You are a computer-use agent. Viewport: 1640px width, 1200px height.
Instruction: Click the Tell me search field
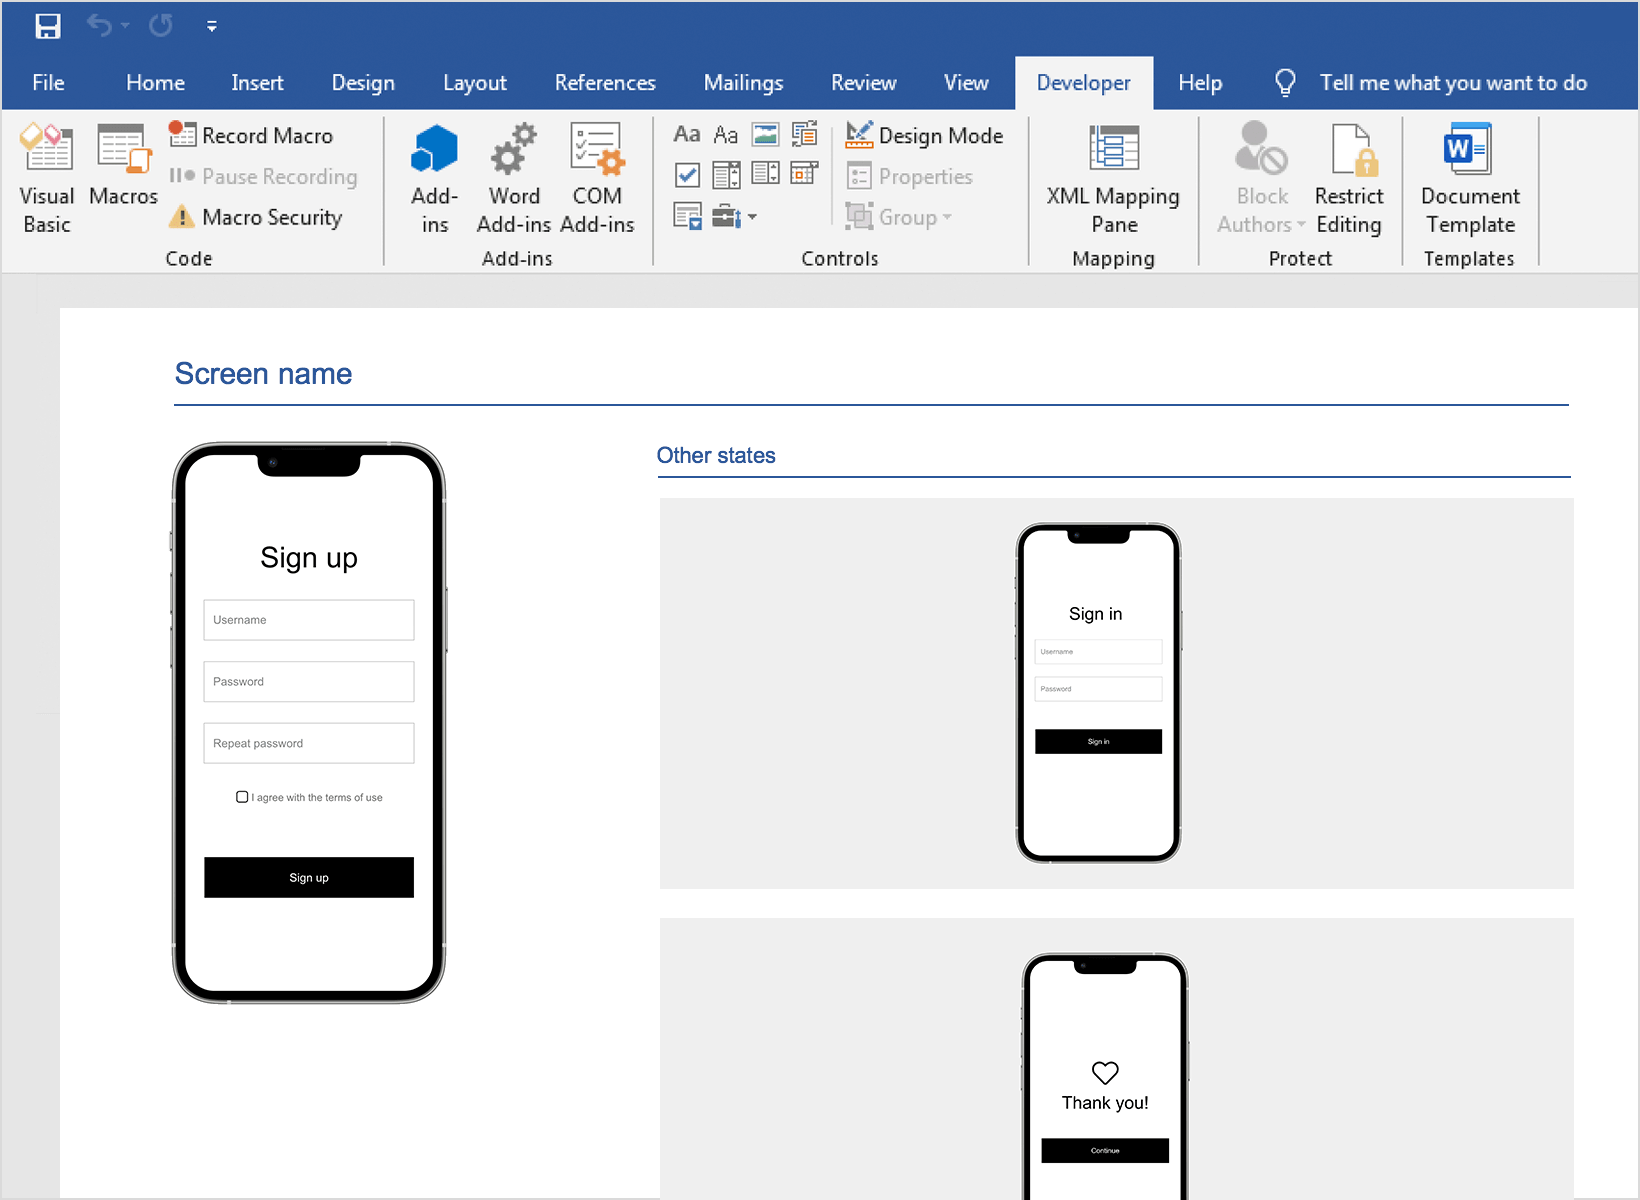pos(1452,83)
